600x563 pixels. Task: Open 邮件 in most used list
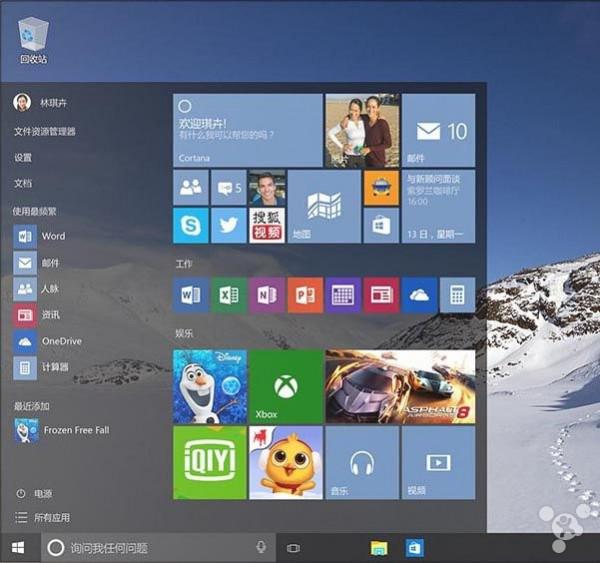[x=36, y=263]
